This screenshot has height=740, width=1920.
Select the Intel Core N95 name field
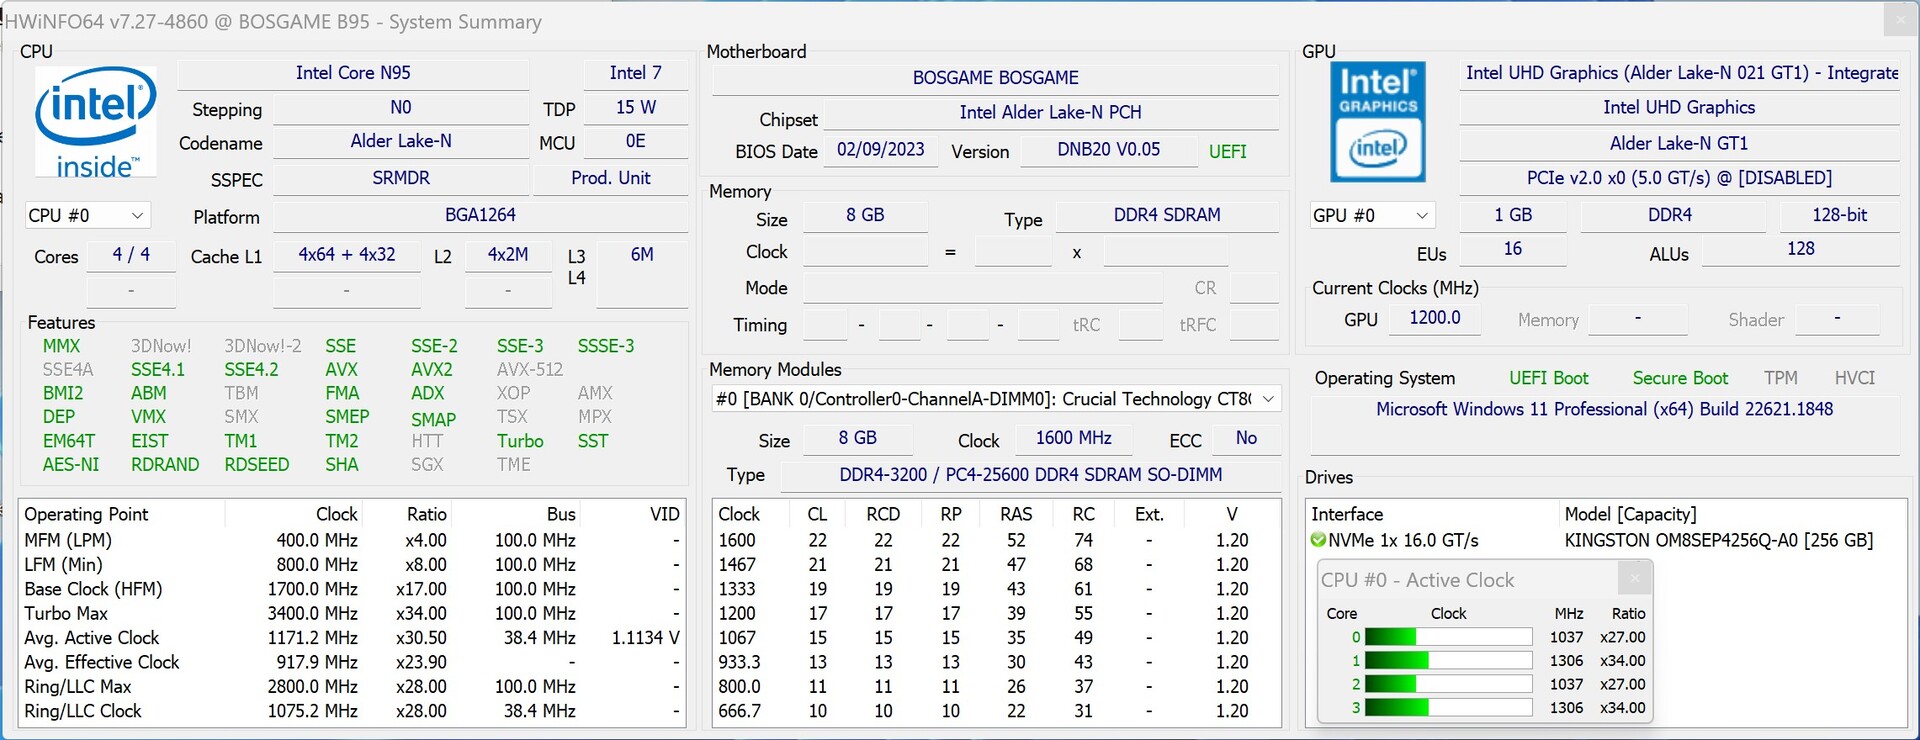[x=353, y=73]
